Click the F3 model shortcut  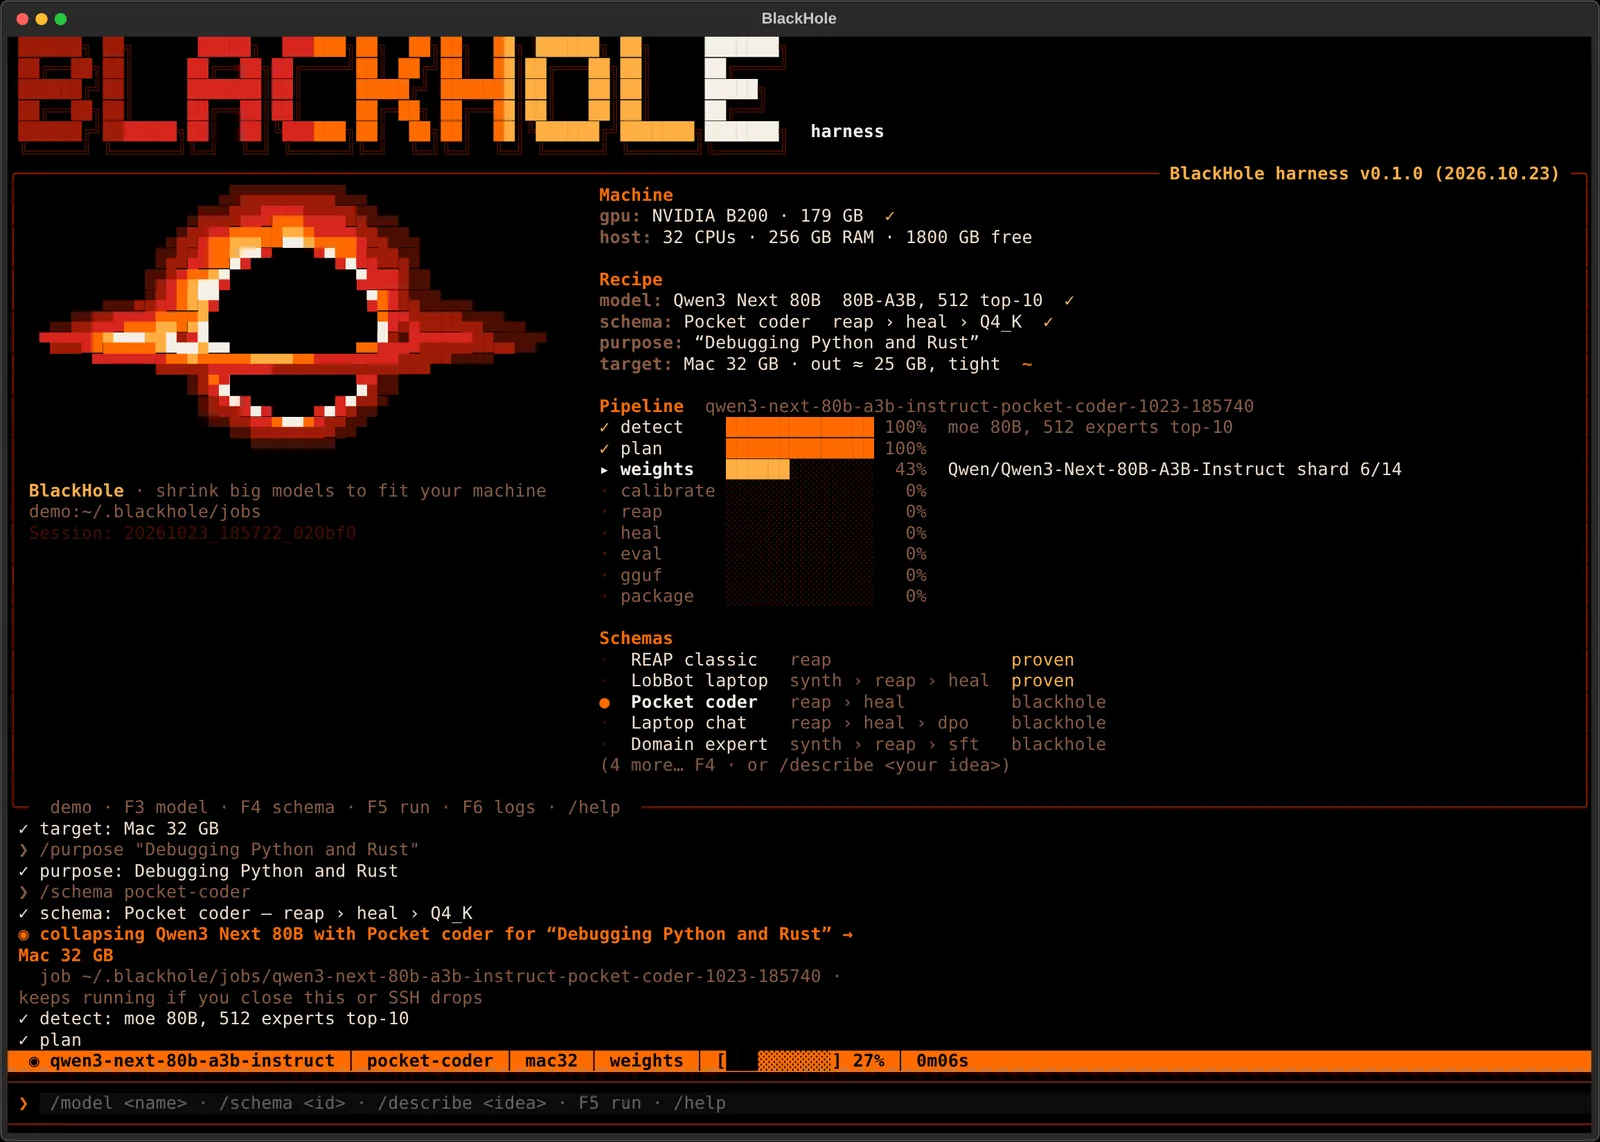click(165, 808)
